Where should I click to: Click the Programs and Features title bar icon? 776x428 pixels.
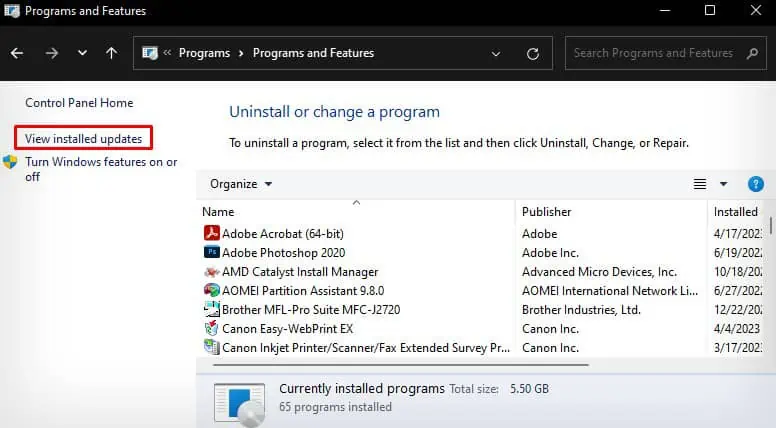pos(12,10)
